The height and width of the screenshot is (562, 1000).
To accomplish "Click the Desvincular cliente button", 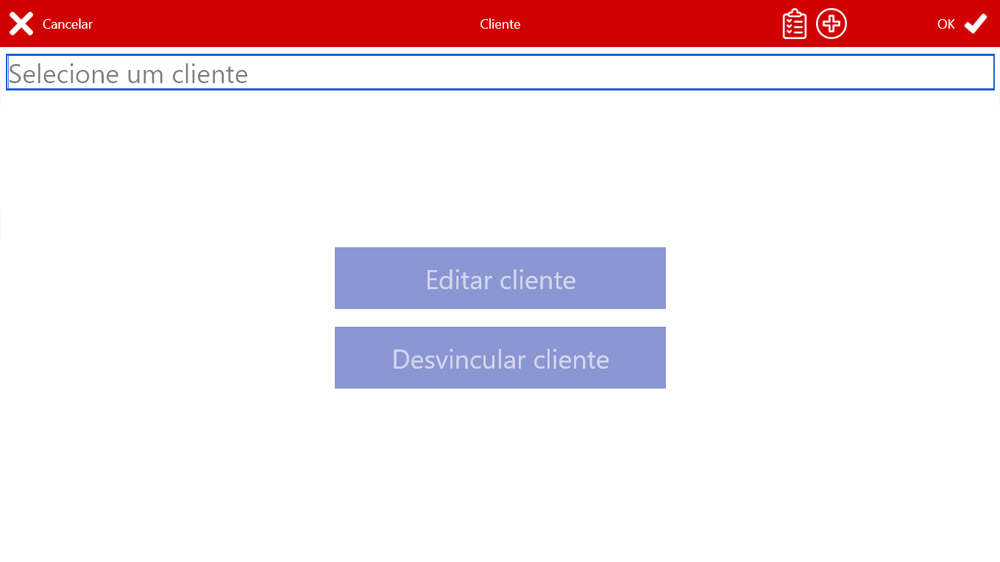I will [x=500, y=358].
